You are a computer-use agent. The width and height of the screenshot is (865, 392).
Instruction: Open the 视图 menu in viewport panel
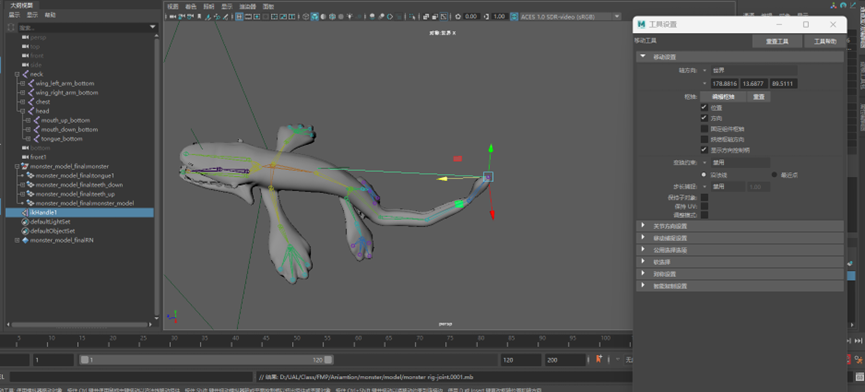click(173, 7)
